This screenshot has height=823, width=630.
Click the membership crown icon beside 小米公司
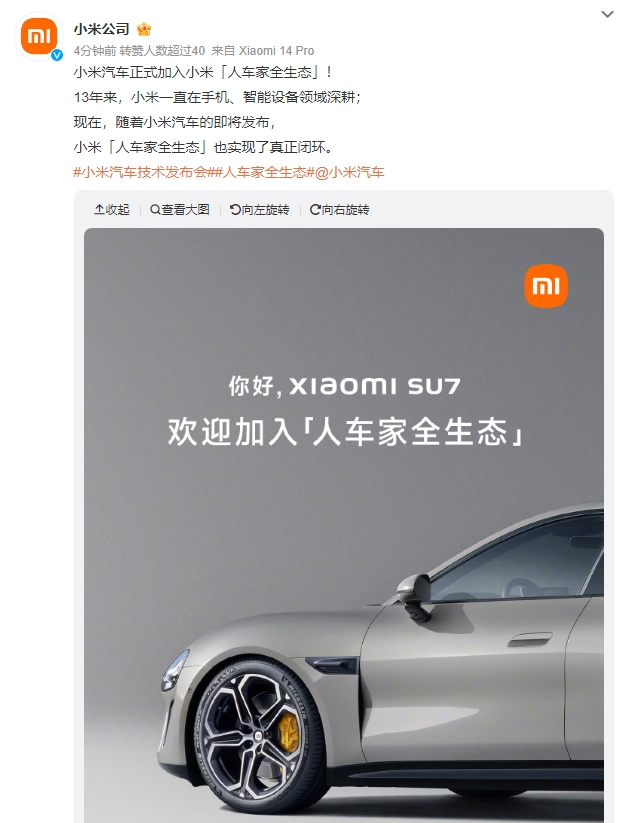(144, 29)
